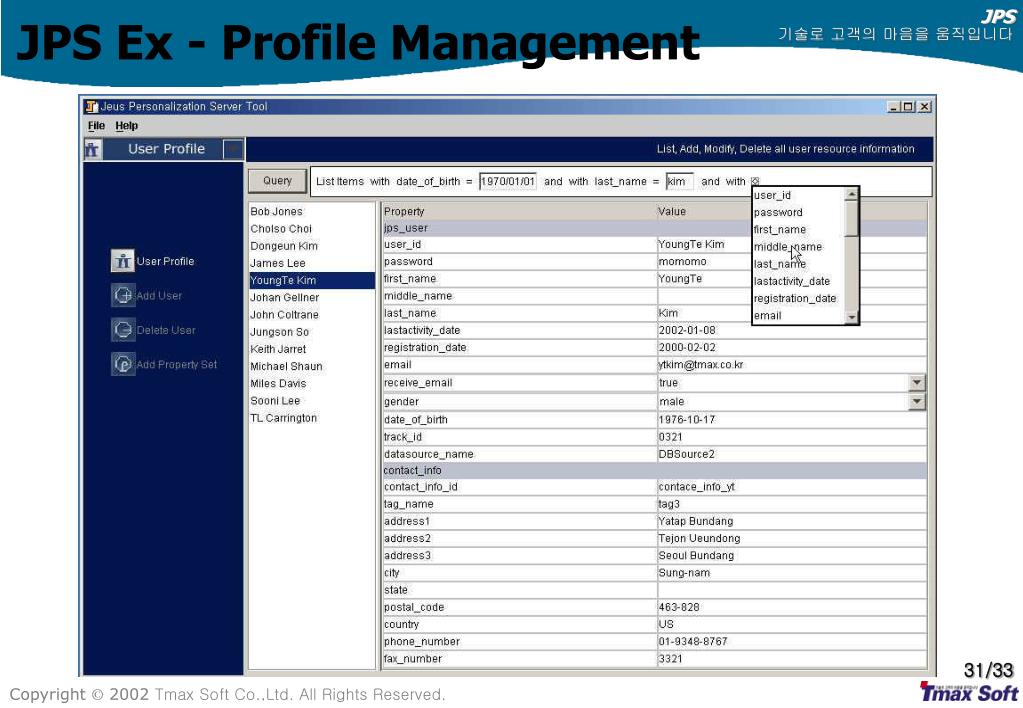Click the Query button

277,181
